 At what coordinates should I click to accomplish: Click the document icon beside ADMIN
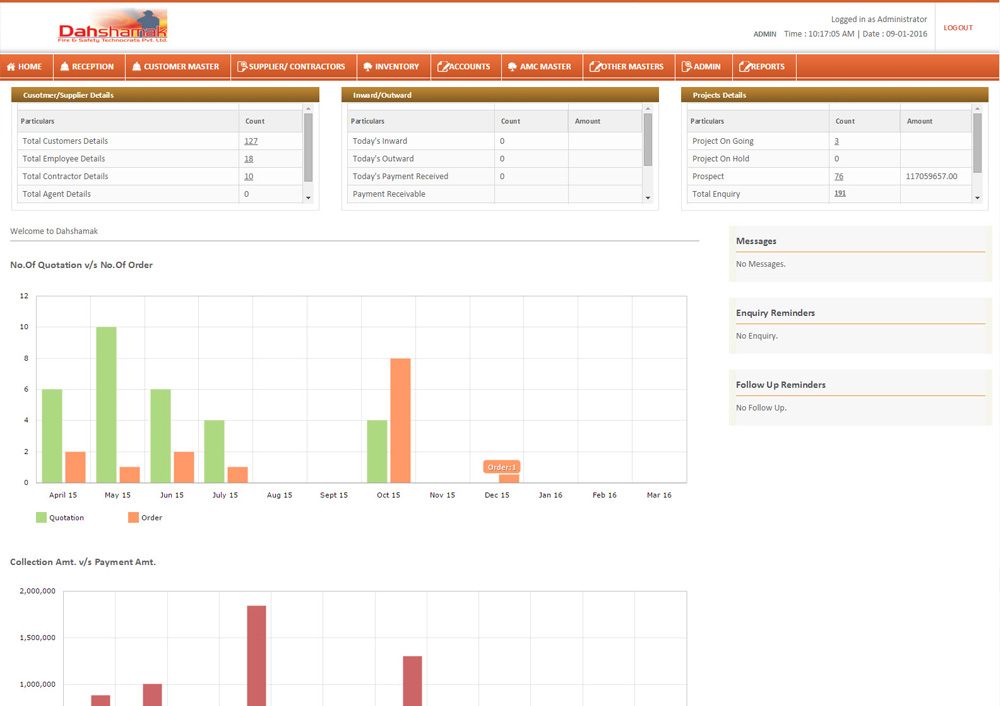click(x=686, y=66)
